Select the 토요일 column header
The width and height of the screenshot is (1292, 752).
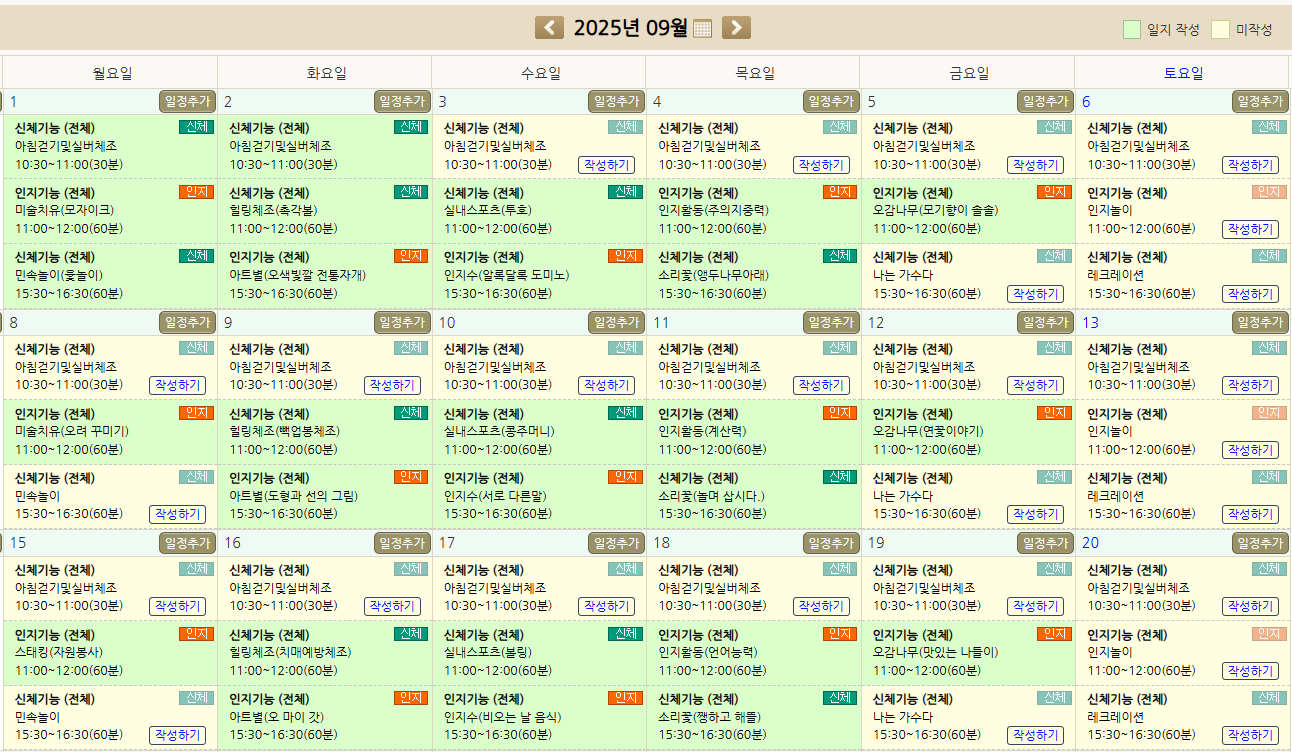click(x=1183, y=73)
